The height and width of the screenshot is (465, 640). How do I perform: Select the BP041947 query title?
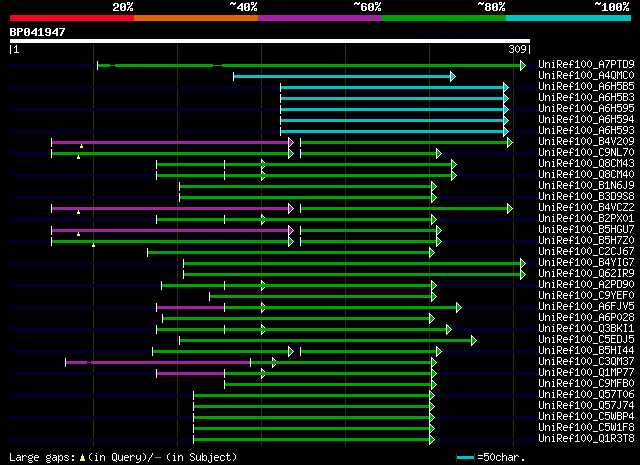(37, 32)
